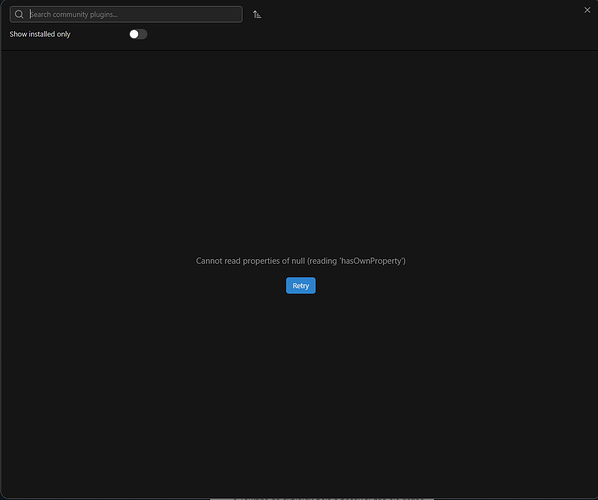This screenshot has width=598, height=500.
Task: Click the sort order icon beside the search box
Action: 257,14
